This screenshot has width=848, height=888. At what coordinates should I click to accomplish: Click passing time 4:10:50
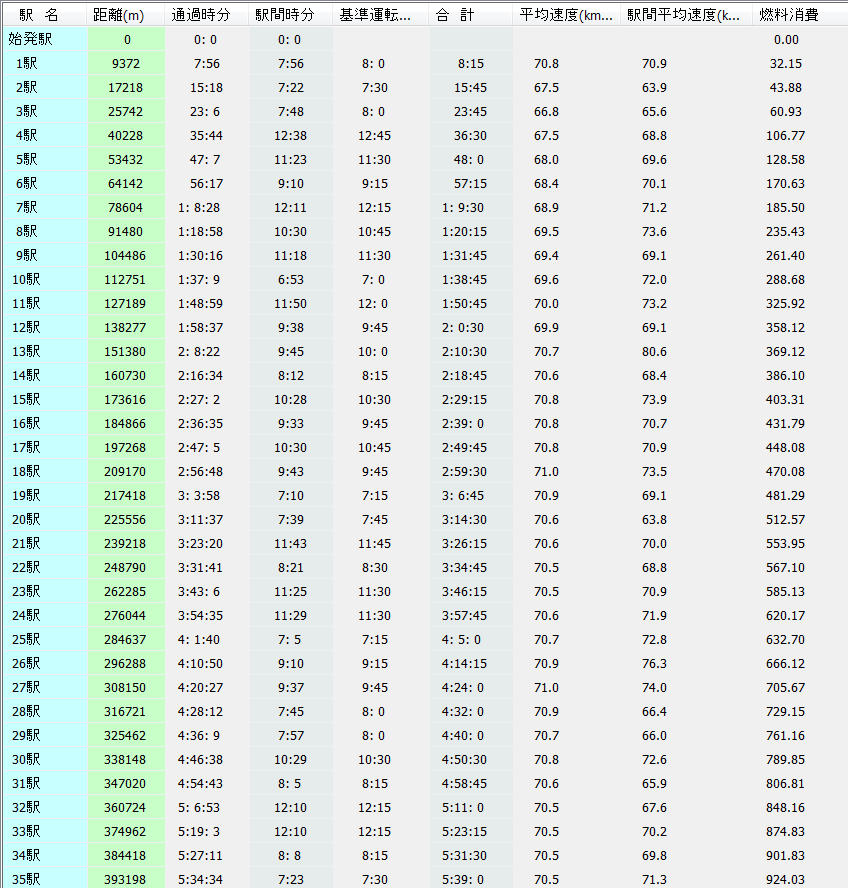[201, 663]
